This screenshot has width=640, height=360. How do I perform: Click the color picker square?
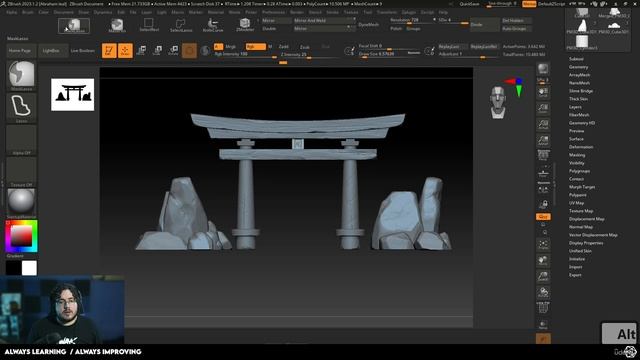click(x=21, y=236)
